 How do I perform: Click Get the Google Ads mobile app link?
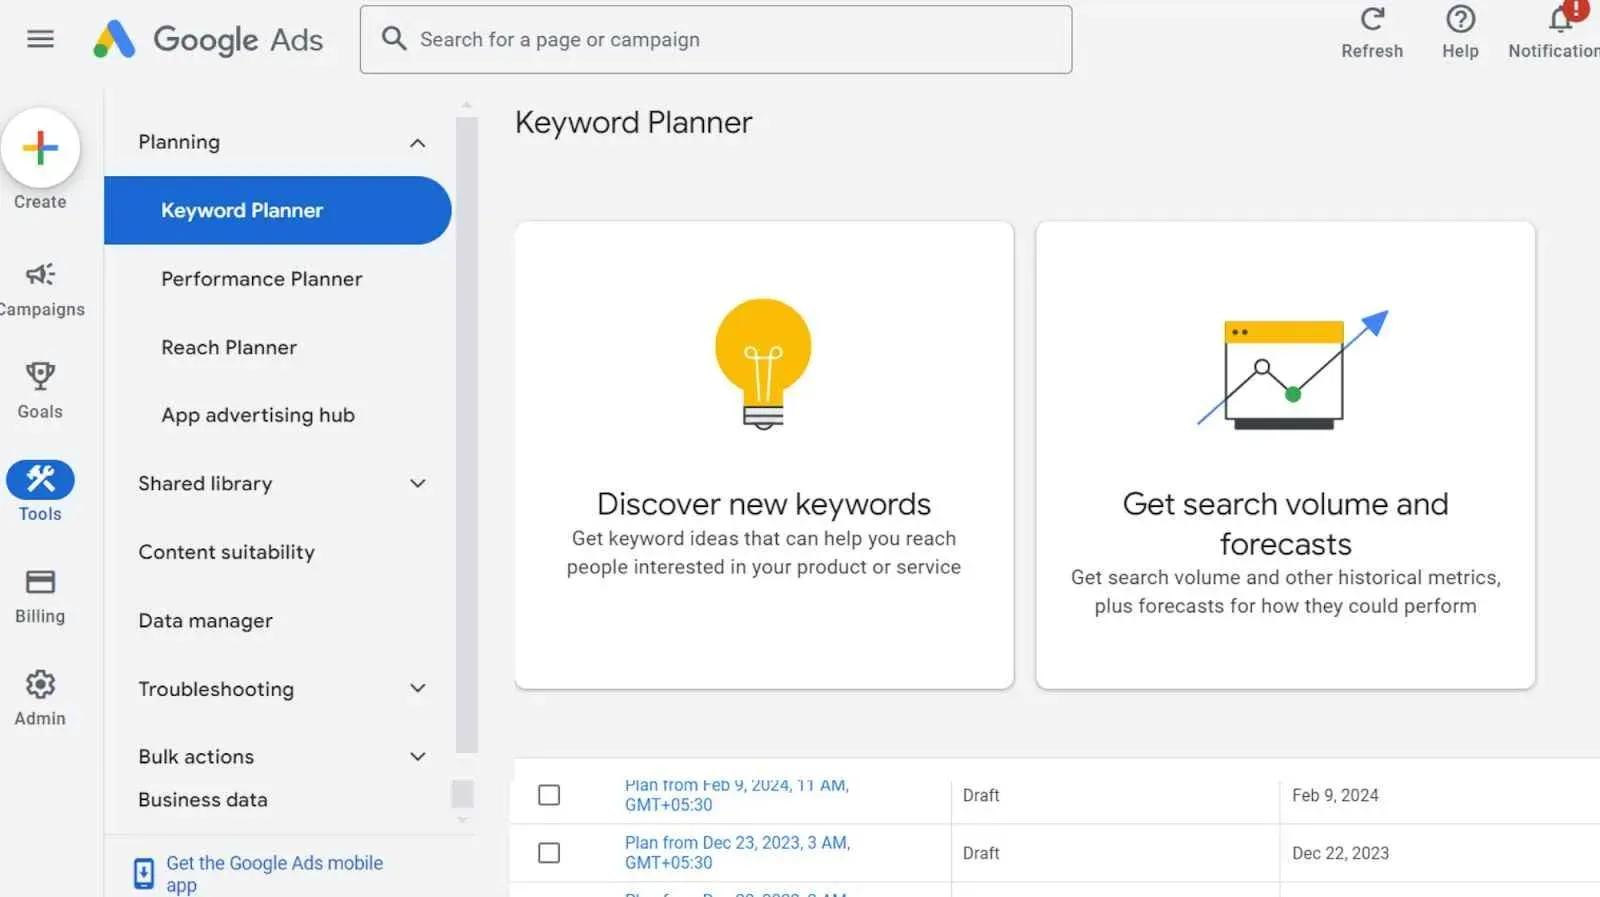click(x=274, y=873)
